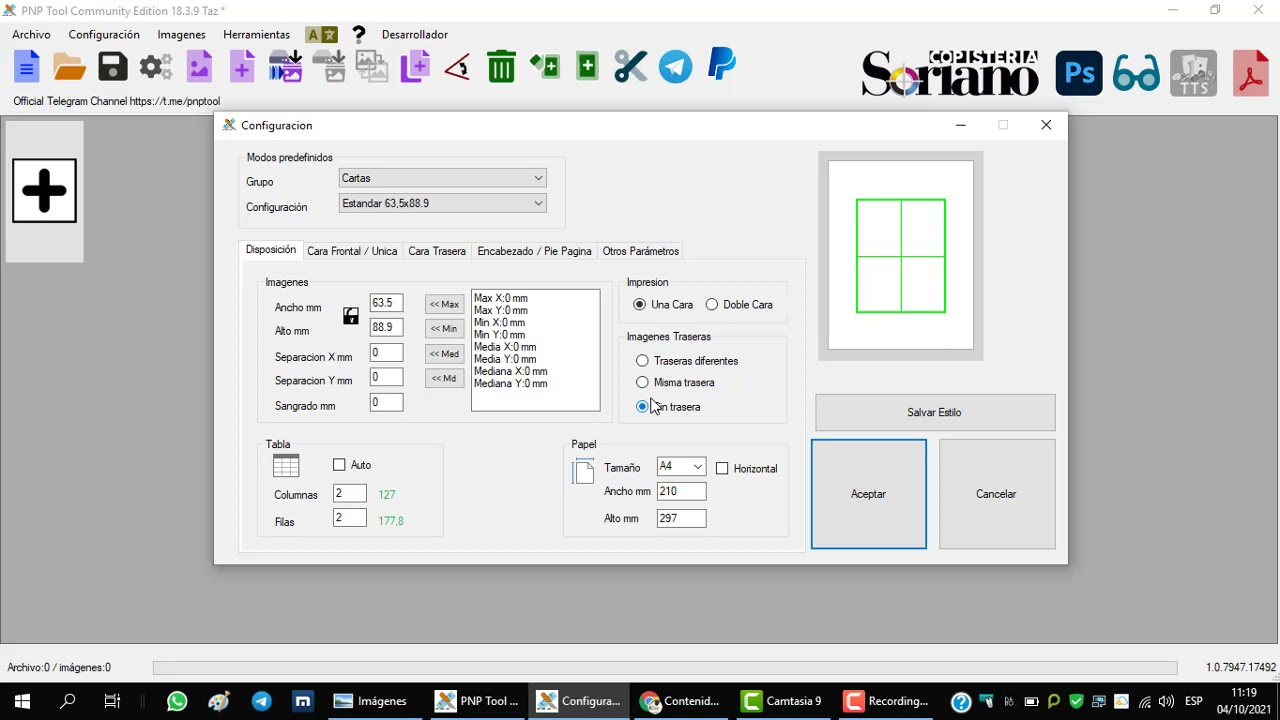The width and height of the screenshot is (1280, 720).
Task: Select the Doble Cara radio button
Action: 712,304
